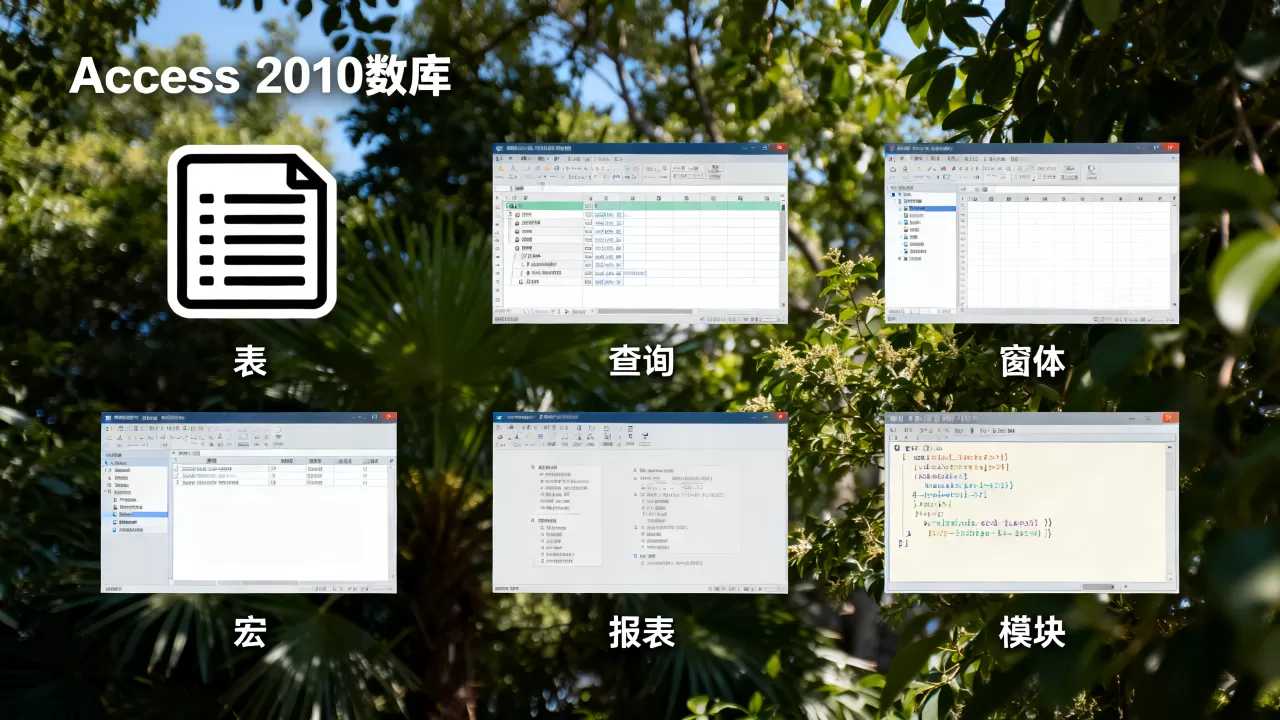Select the 模块 label
The width and height of the screenshot is (1280, 720).
(1032, 631)
